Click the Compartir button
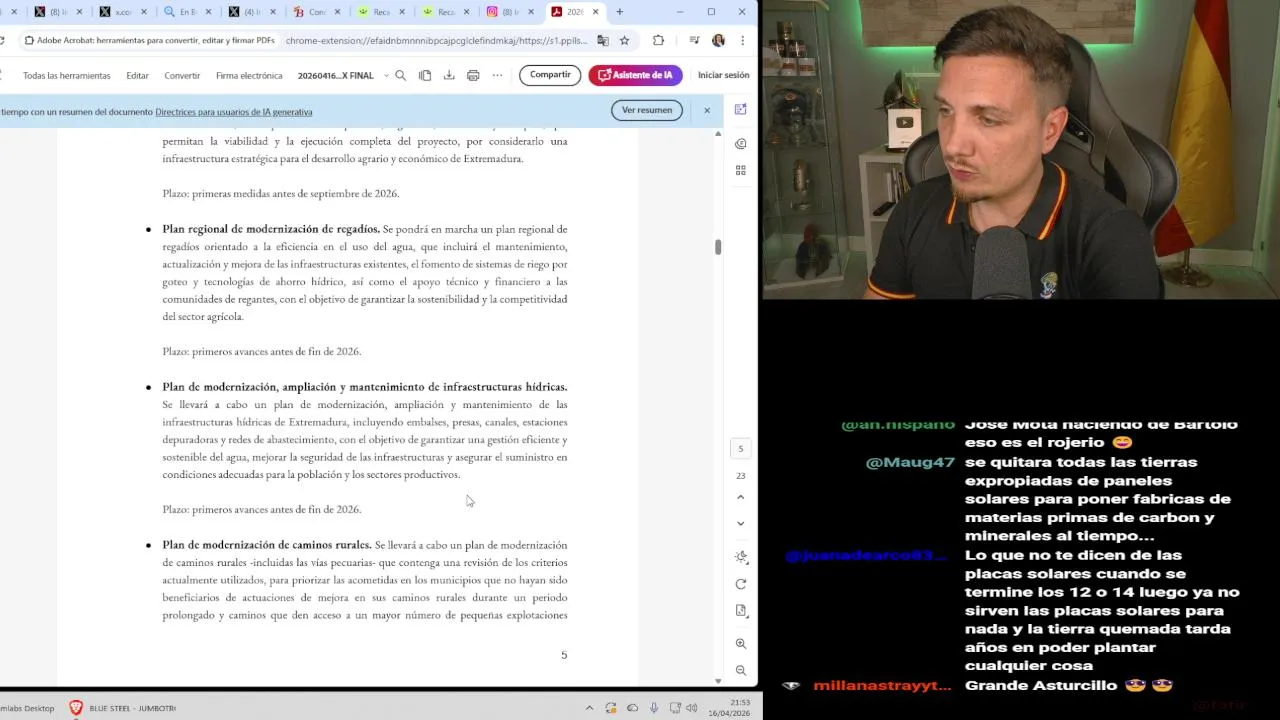The width and height of the screenshot is (1280, 720). tap(550, 75)
